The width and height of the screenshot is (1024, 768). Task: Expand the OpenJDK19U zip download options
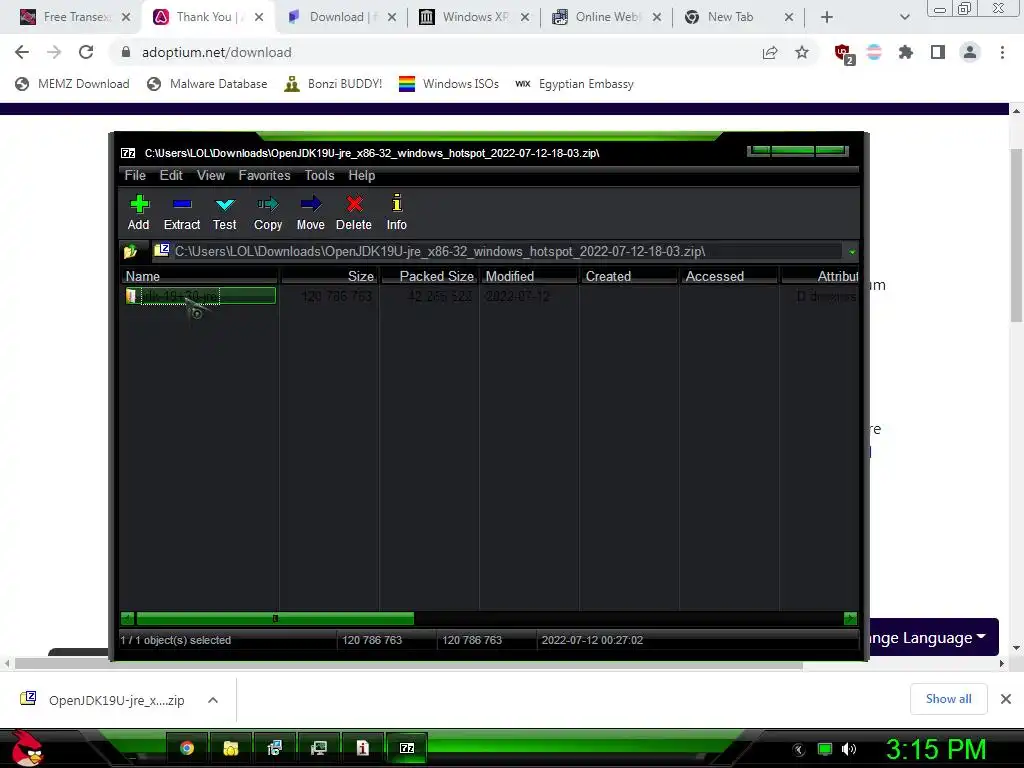[x=212, y=700]
